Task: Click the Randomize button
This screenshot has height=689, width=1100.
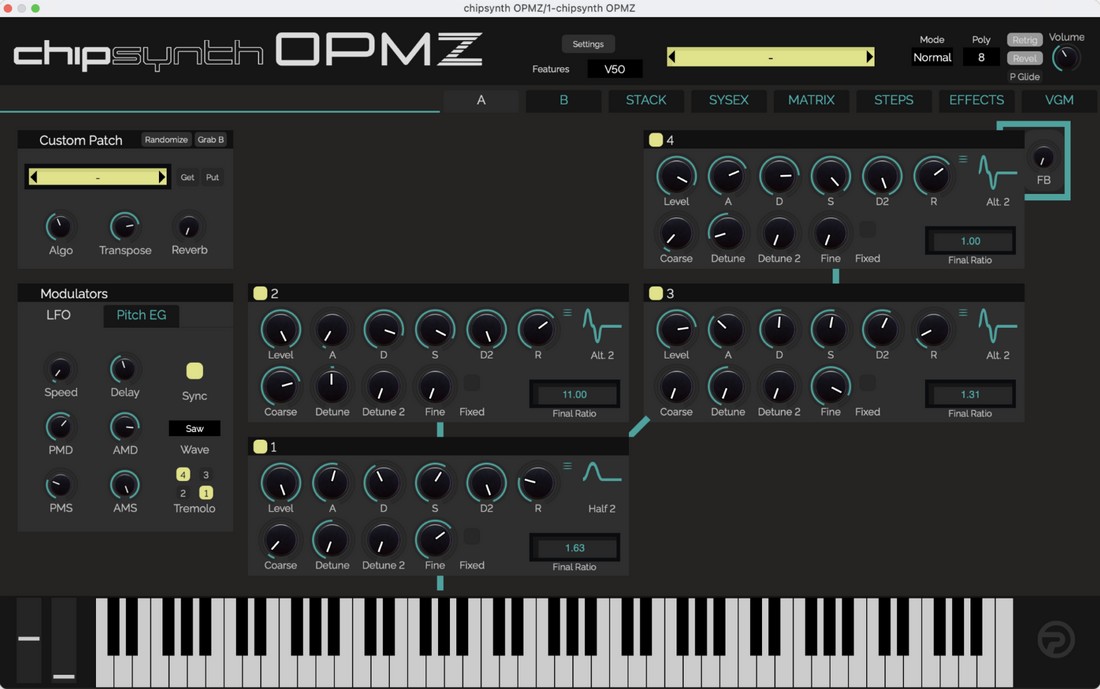Action: [166, 140]
